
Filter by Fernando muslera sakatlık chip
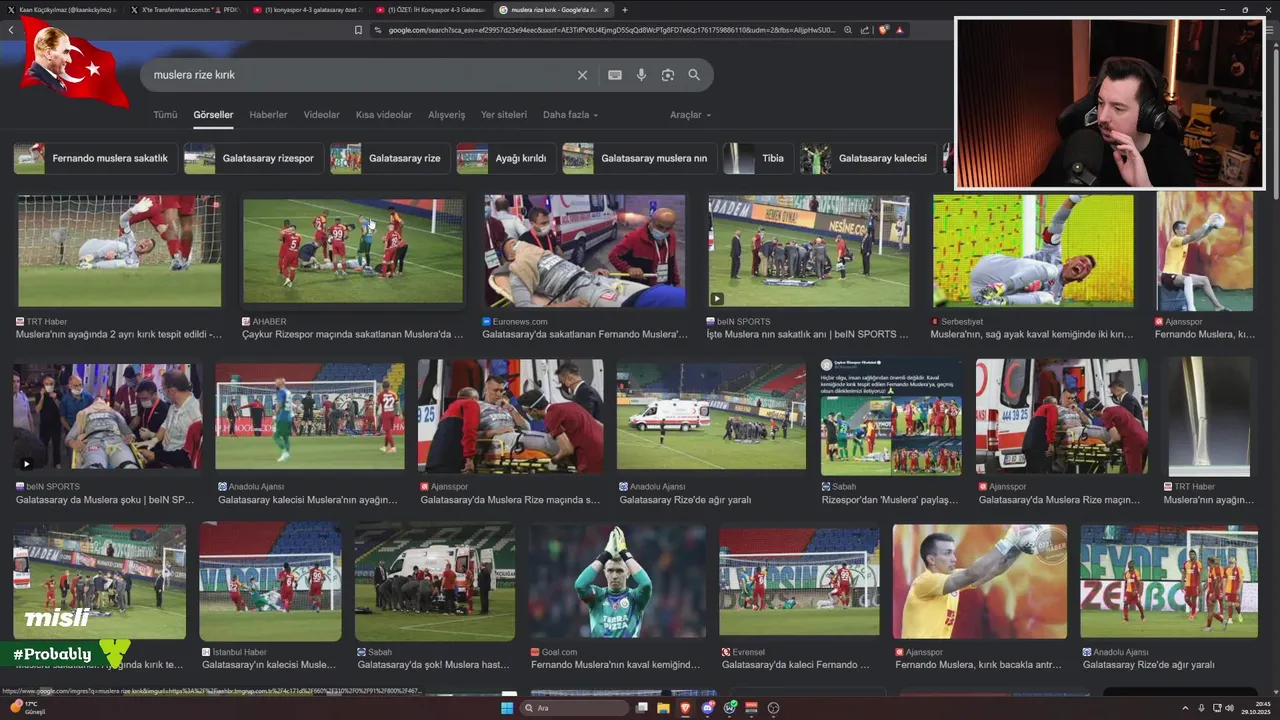click(96, 158)
